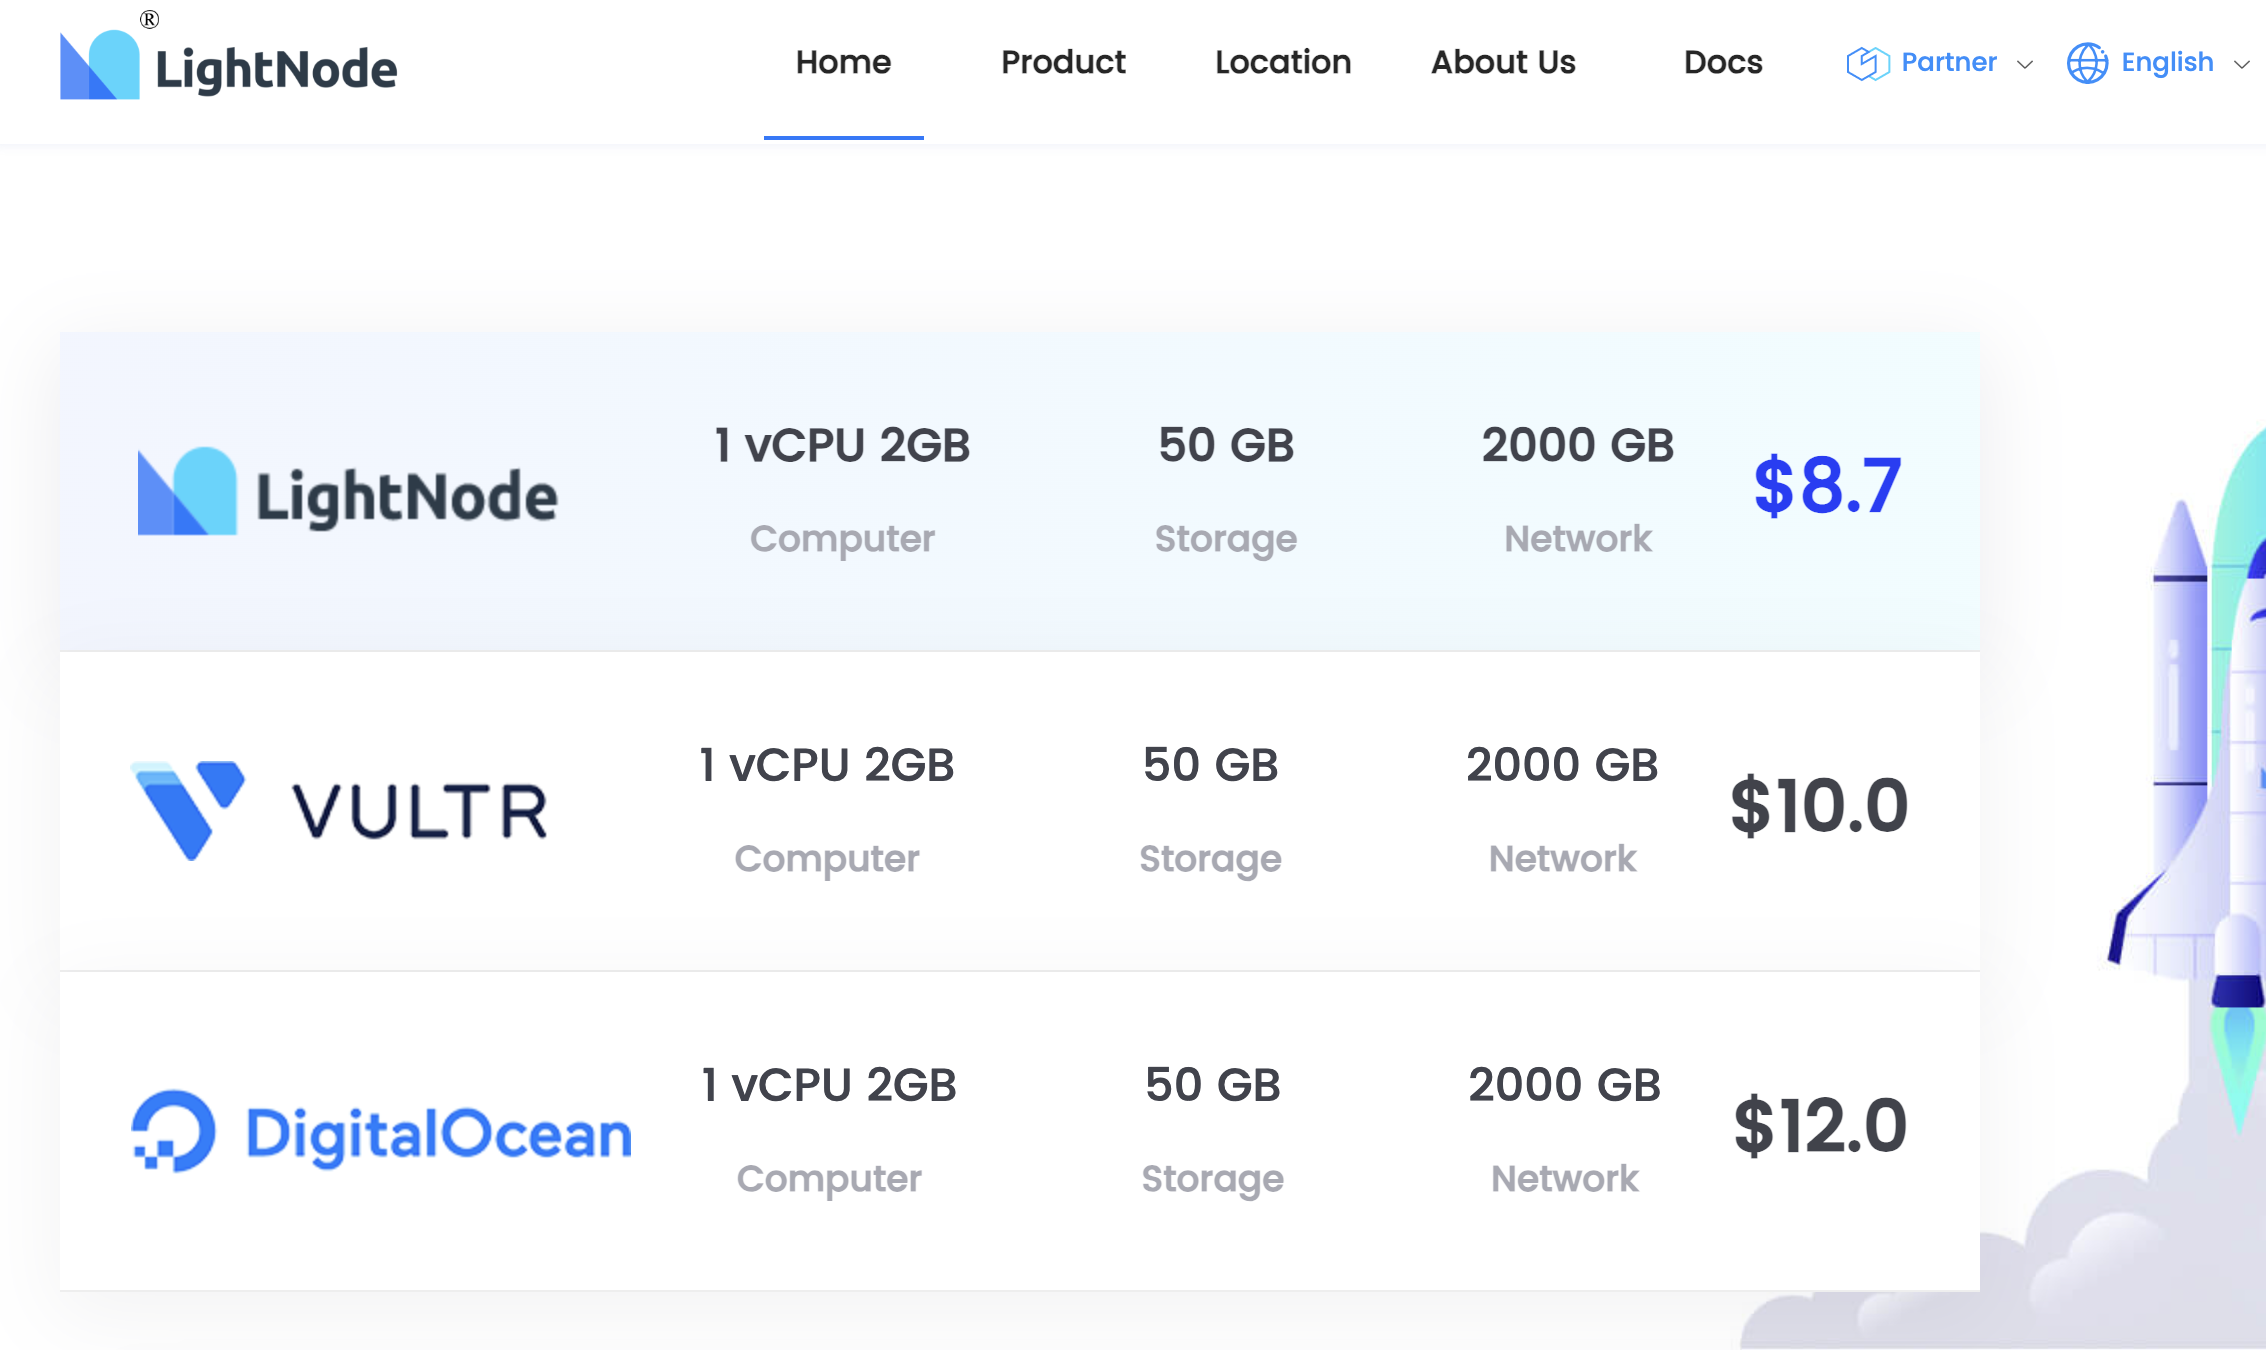Navigate to About Us

1503,62
